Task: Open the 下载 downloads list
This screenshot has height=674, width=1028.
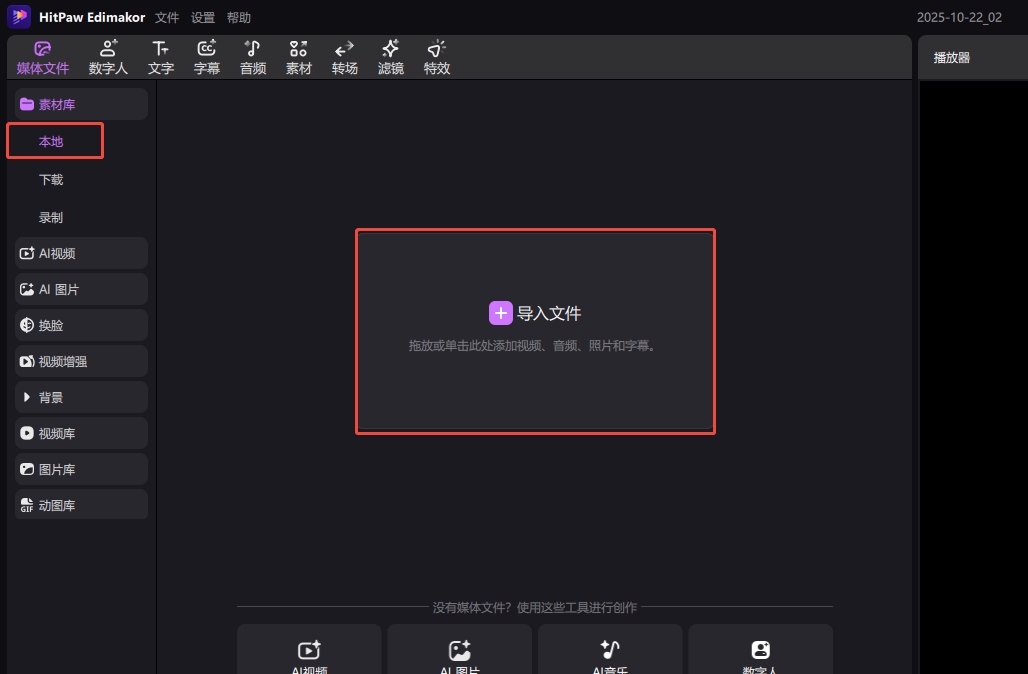Action: pyautogui.click(x=51, y=180)
